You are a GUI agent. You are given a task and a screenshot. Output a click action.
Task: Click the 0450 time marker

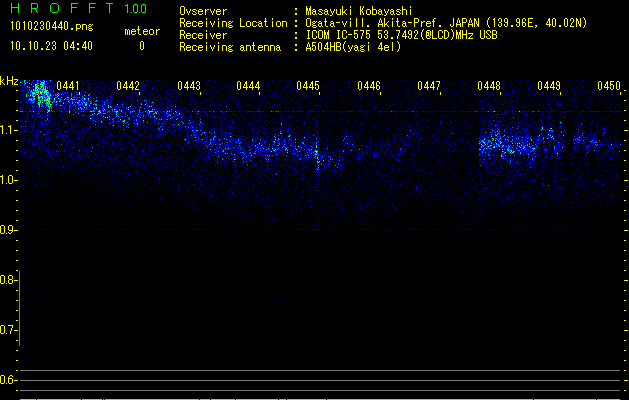(x=609, y=85)
